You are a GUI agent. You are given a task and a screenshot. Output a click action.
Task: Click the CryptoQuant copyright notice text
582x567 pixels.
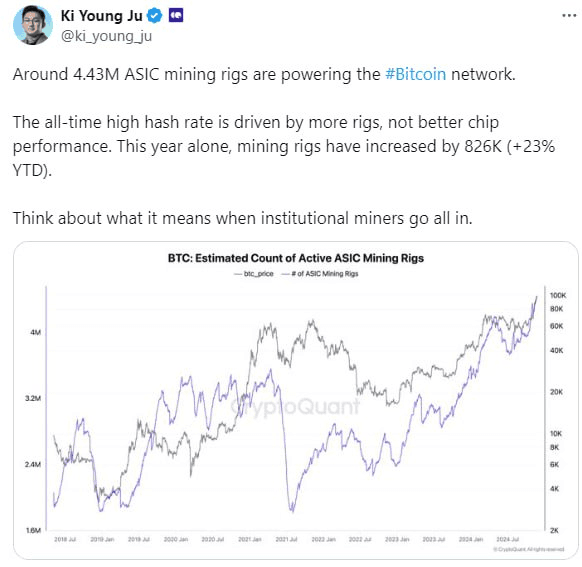pos(529,549)
